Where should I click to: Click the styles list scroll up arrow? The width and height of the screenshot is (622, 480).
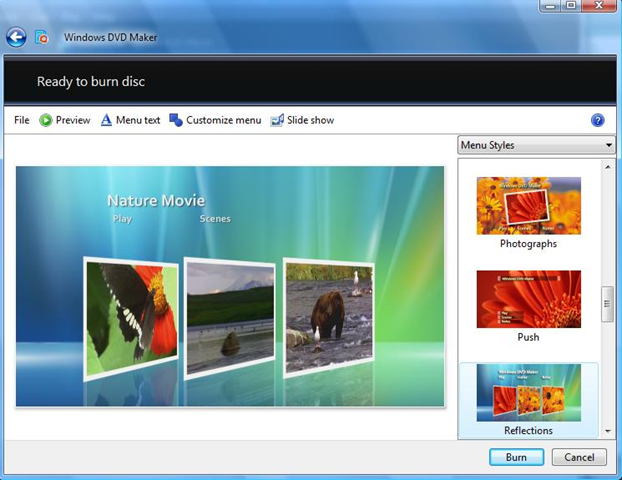click(x=608, y=167)
